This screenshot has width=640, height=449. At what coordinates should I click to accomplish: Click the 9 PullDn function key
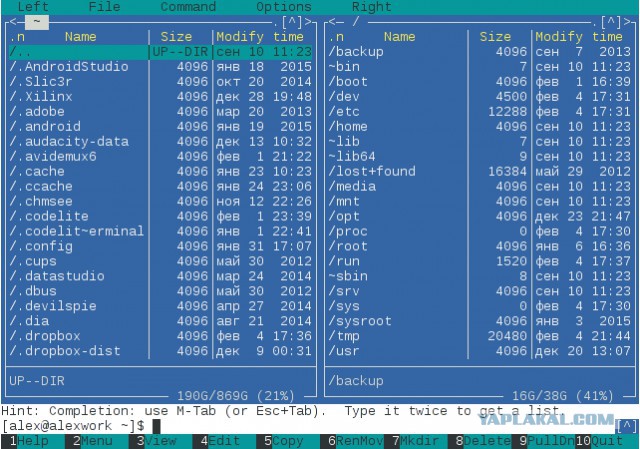pyautogui.click(x=547, y=441)
